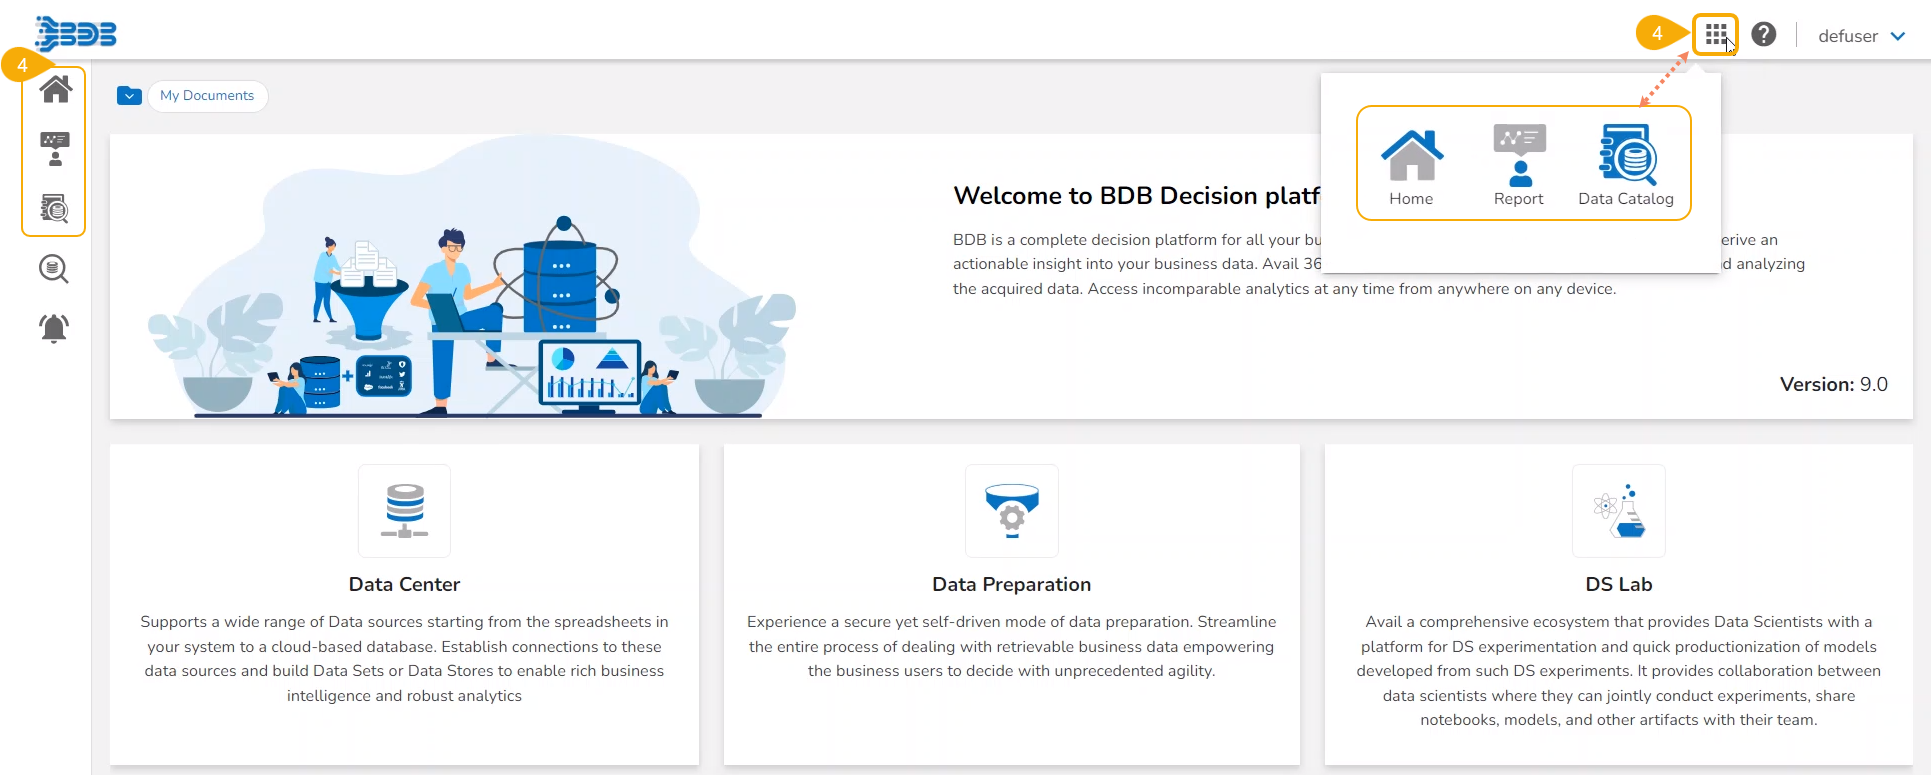Click the Version: 9.0 text
This screenshot has height=775, width=1931.
[x=1834, y=385]
